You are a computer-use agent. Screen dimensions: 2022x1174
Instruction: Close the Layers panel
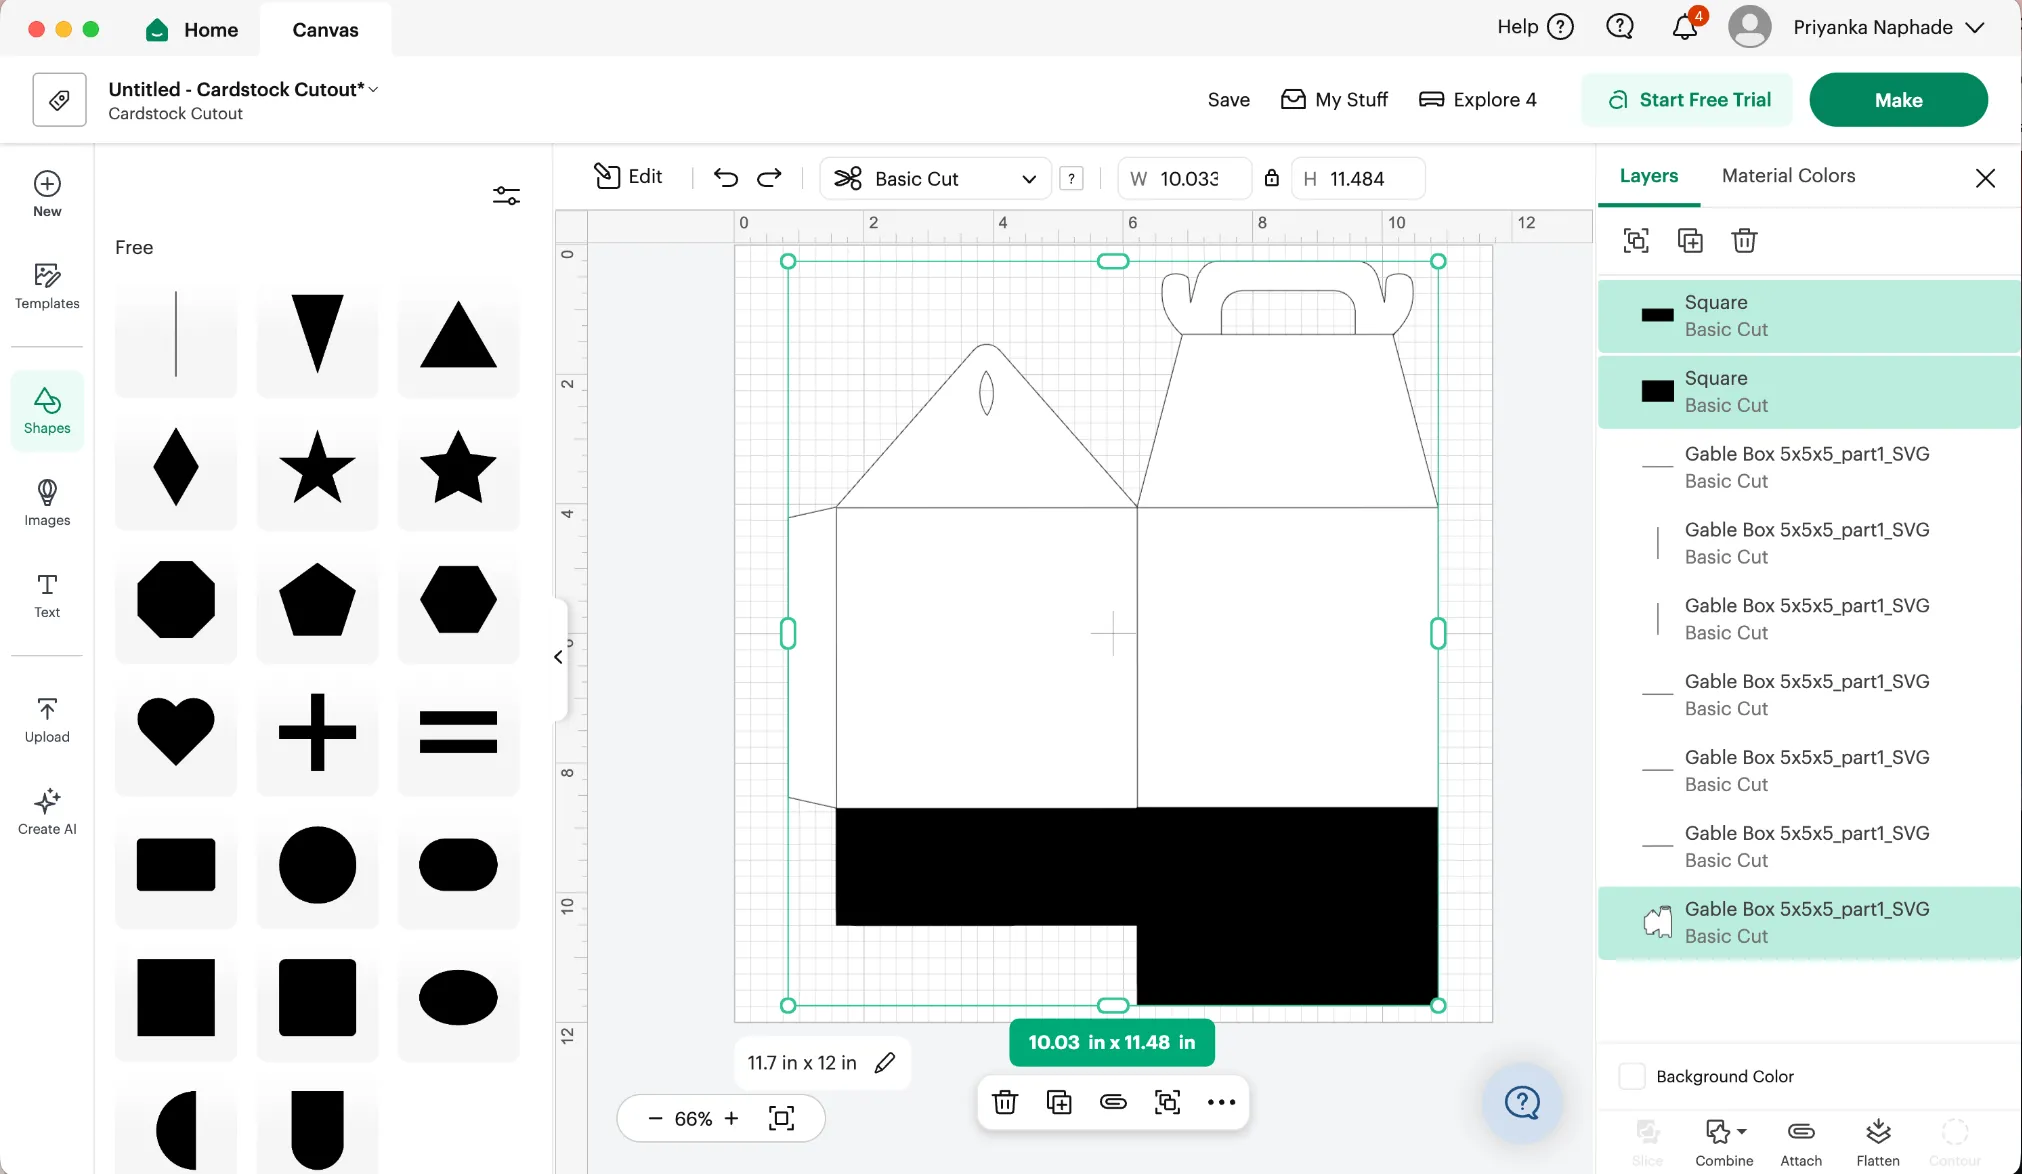1985,178
